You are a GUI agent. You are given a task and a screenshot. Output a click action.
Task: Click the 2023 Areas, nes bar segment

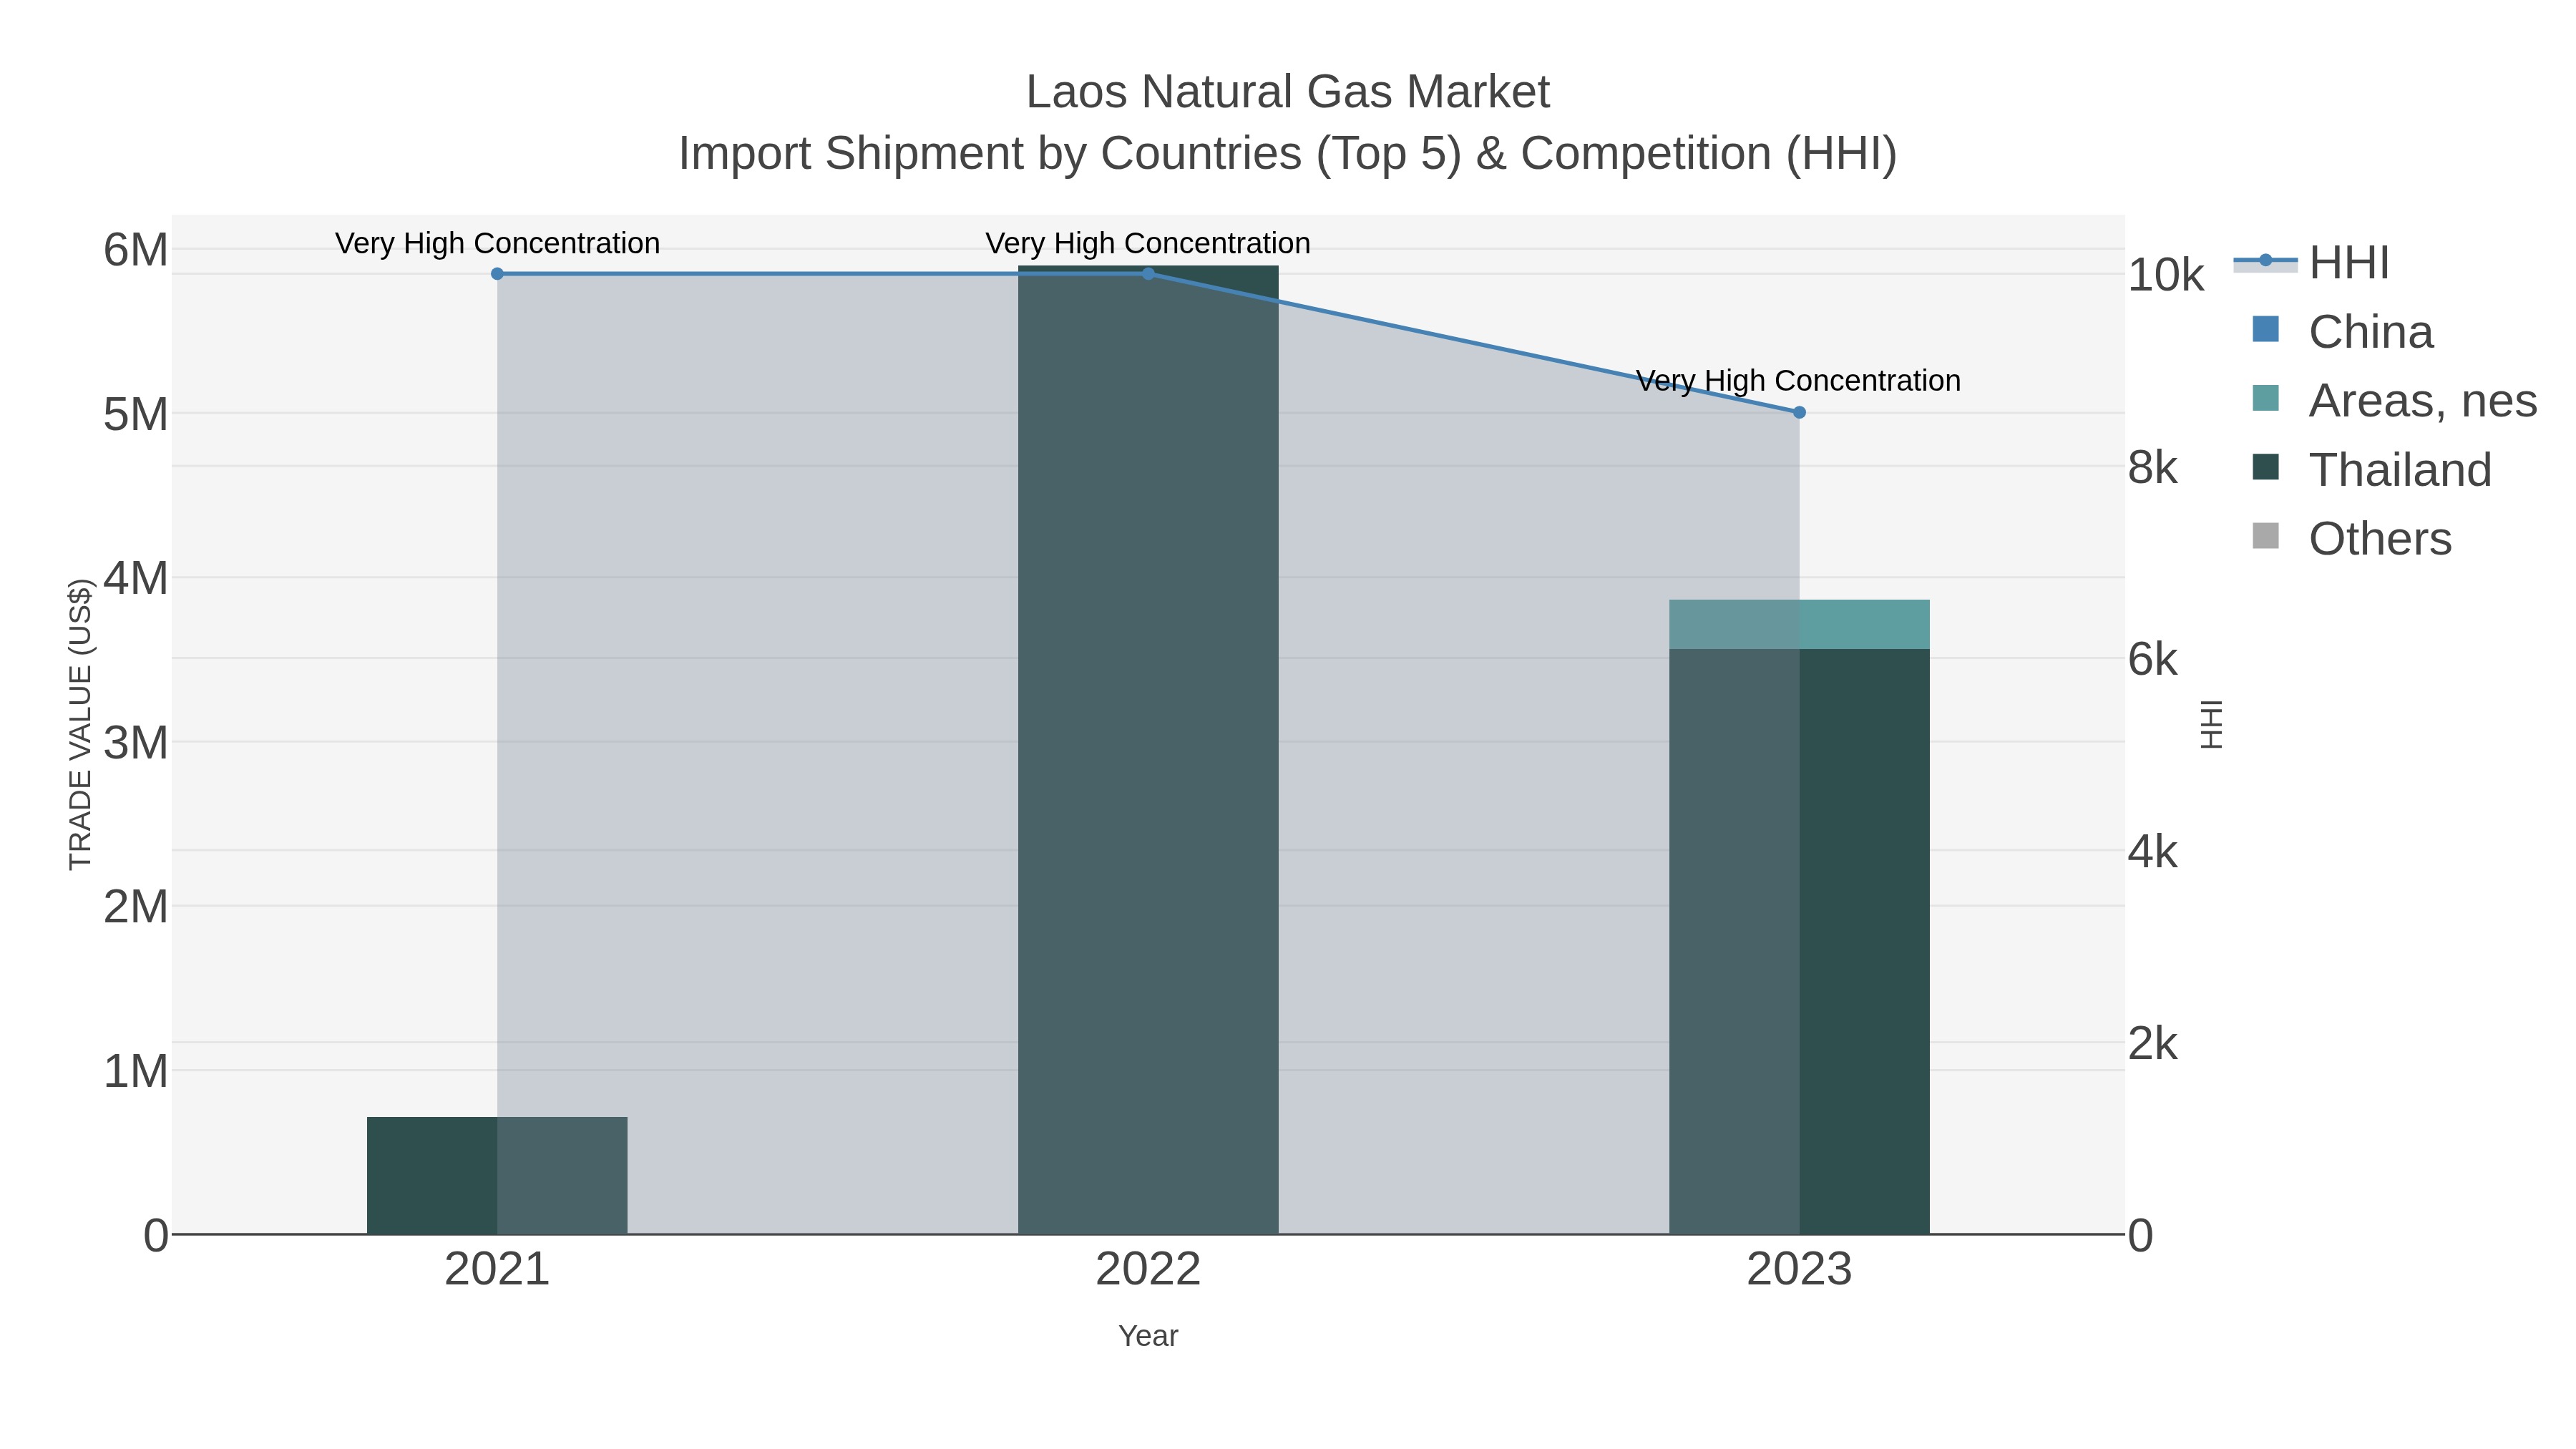pyautogui.click(x=1799, y=624)
